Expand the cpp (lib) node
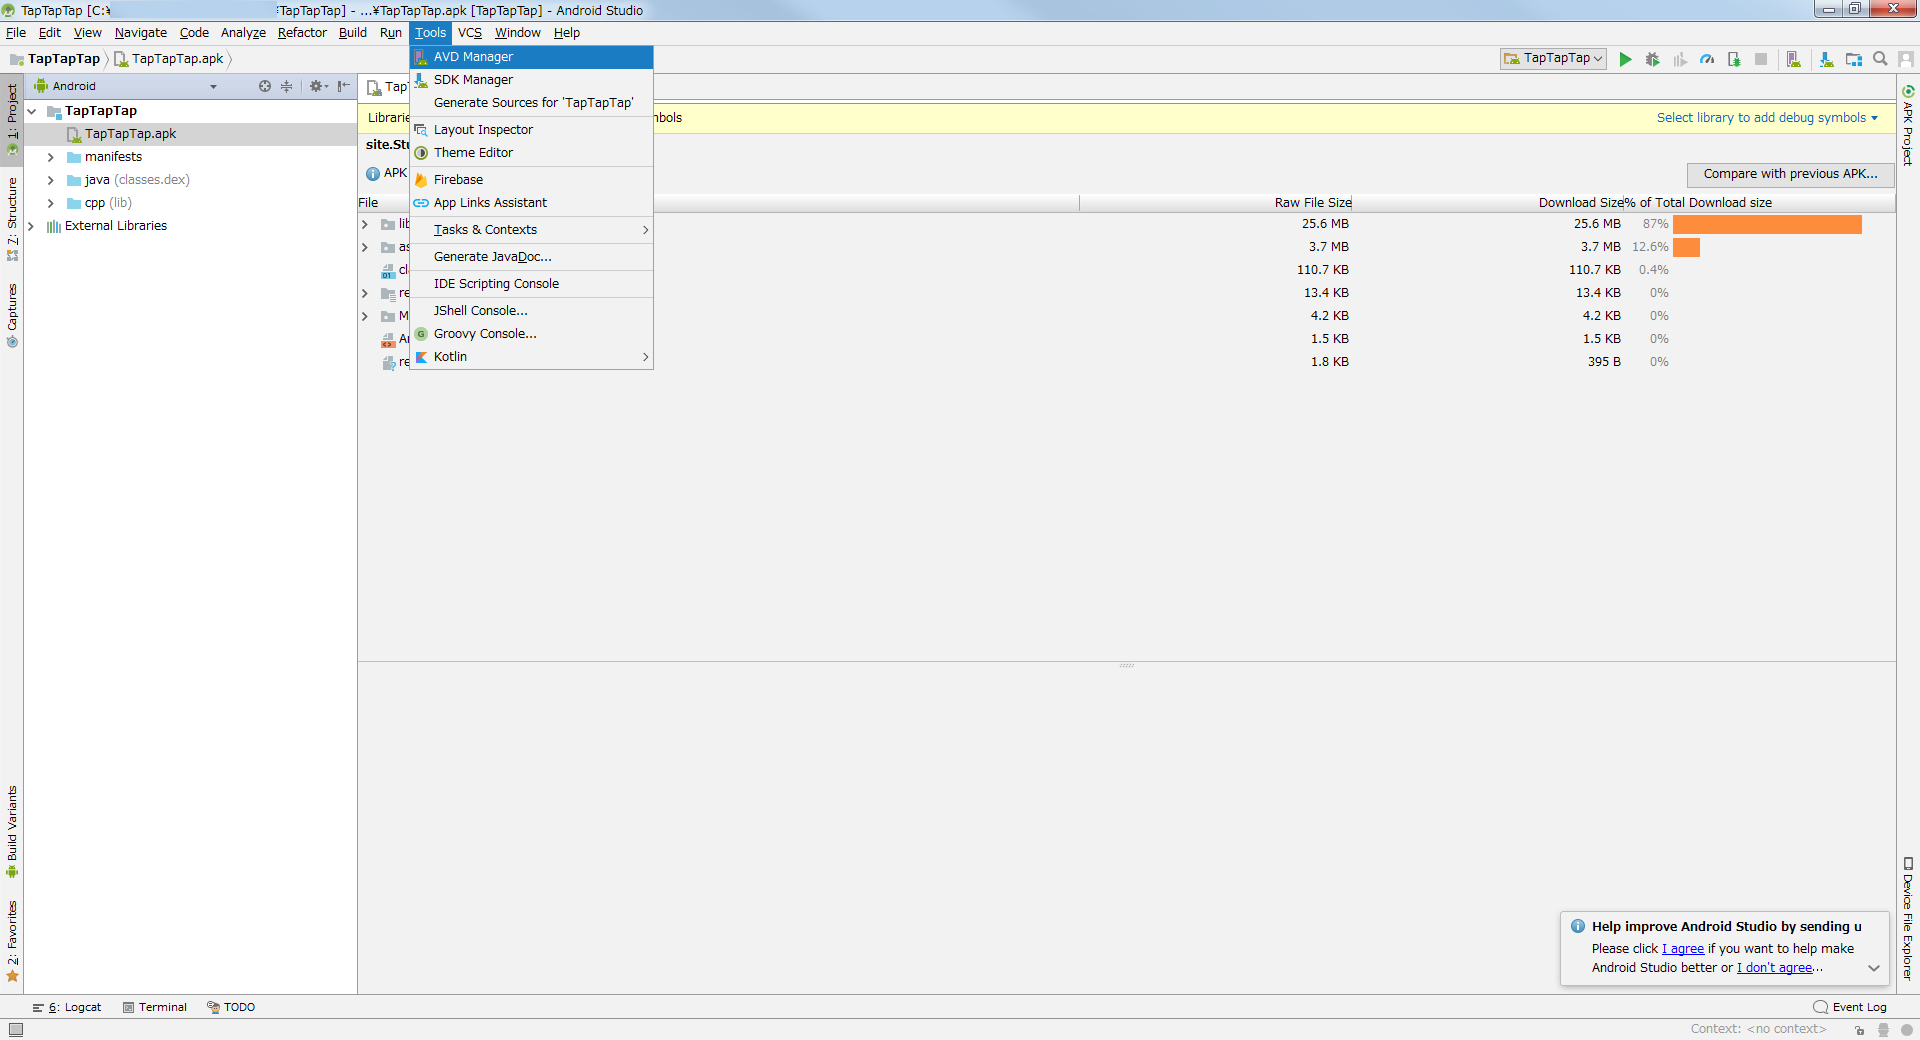 point(50,203)
